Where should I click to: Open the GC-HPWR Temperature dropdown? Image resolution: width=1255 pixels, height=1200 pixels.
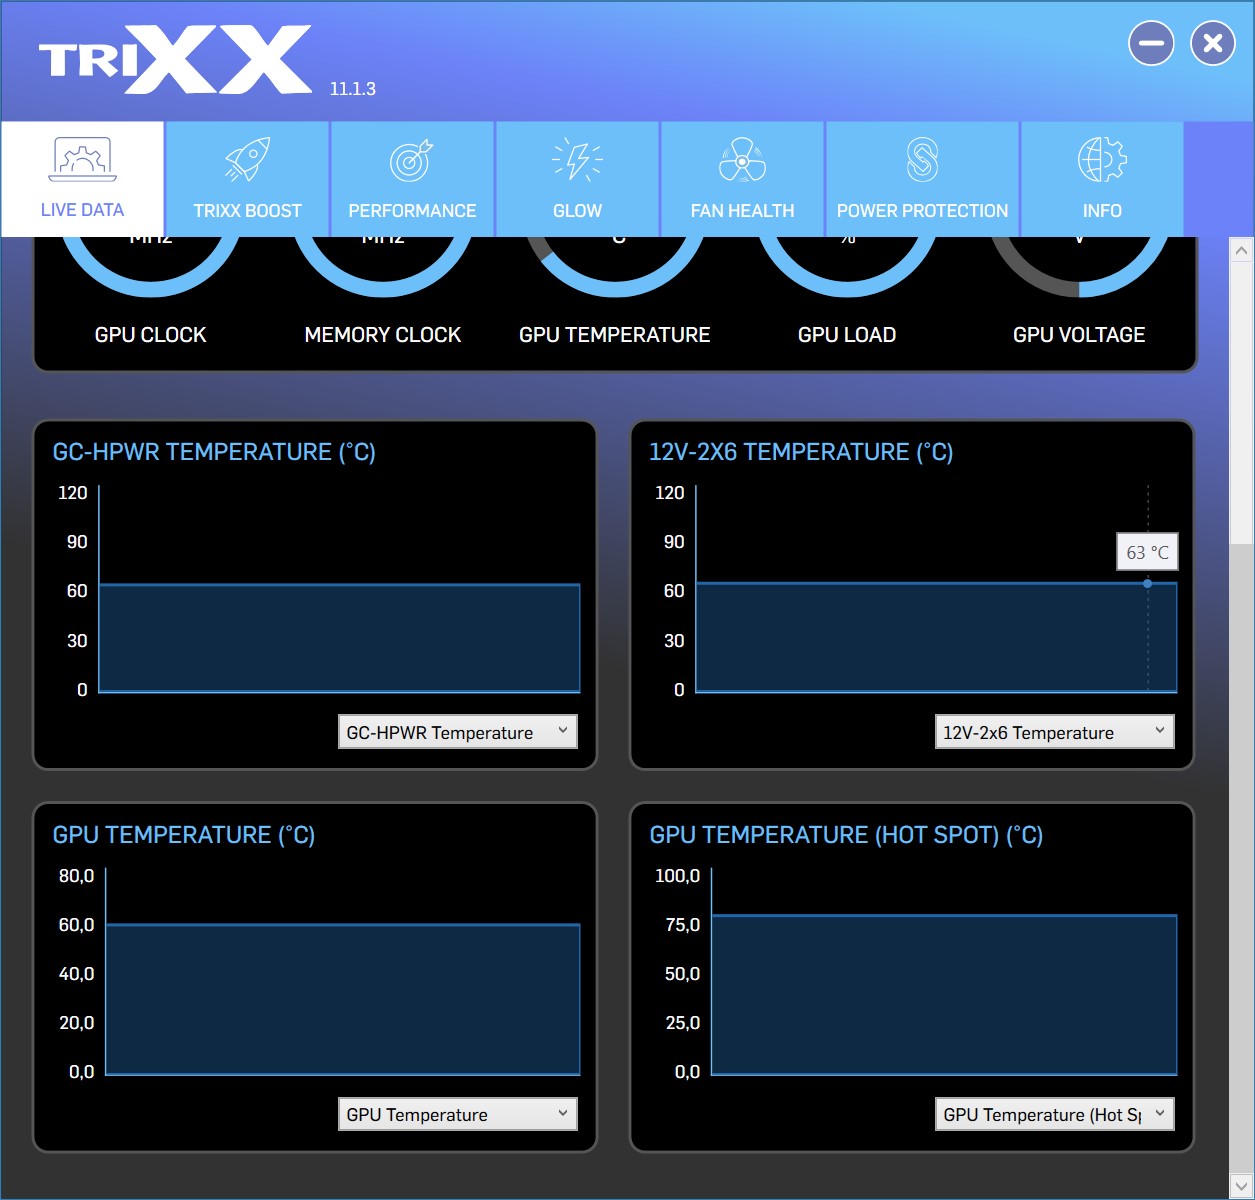point(458,732)
